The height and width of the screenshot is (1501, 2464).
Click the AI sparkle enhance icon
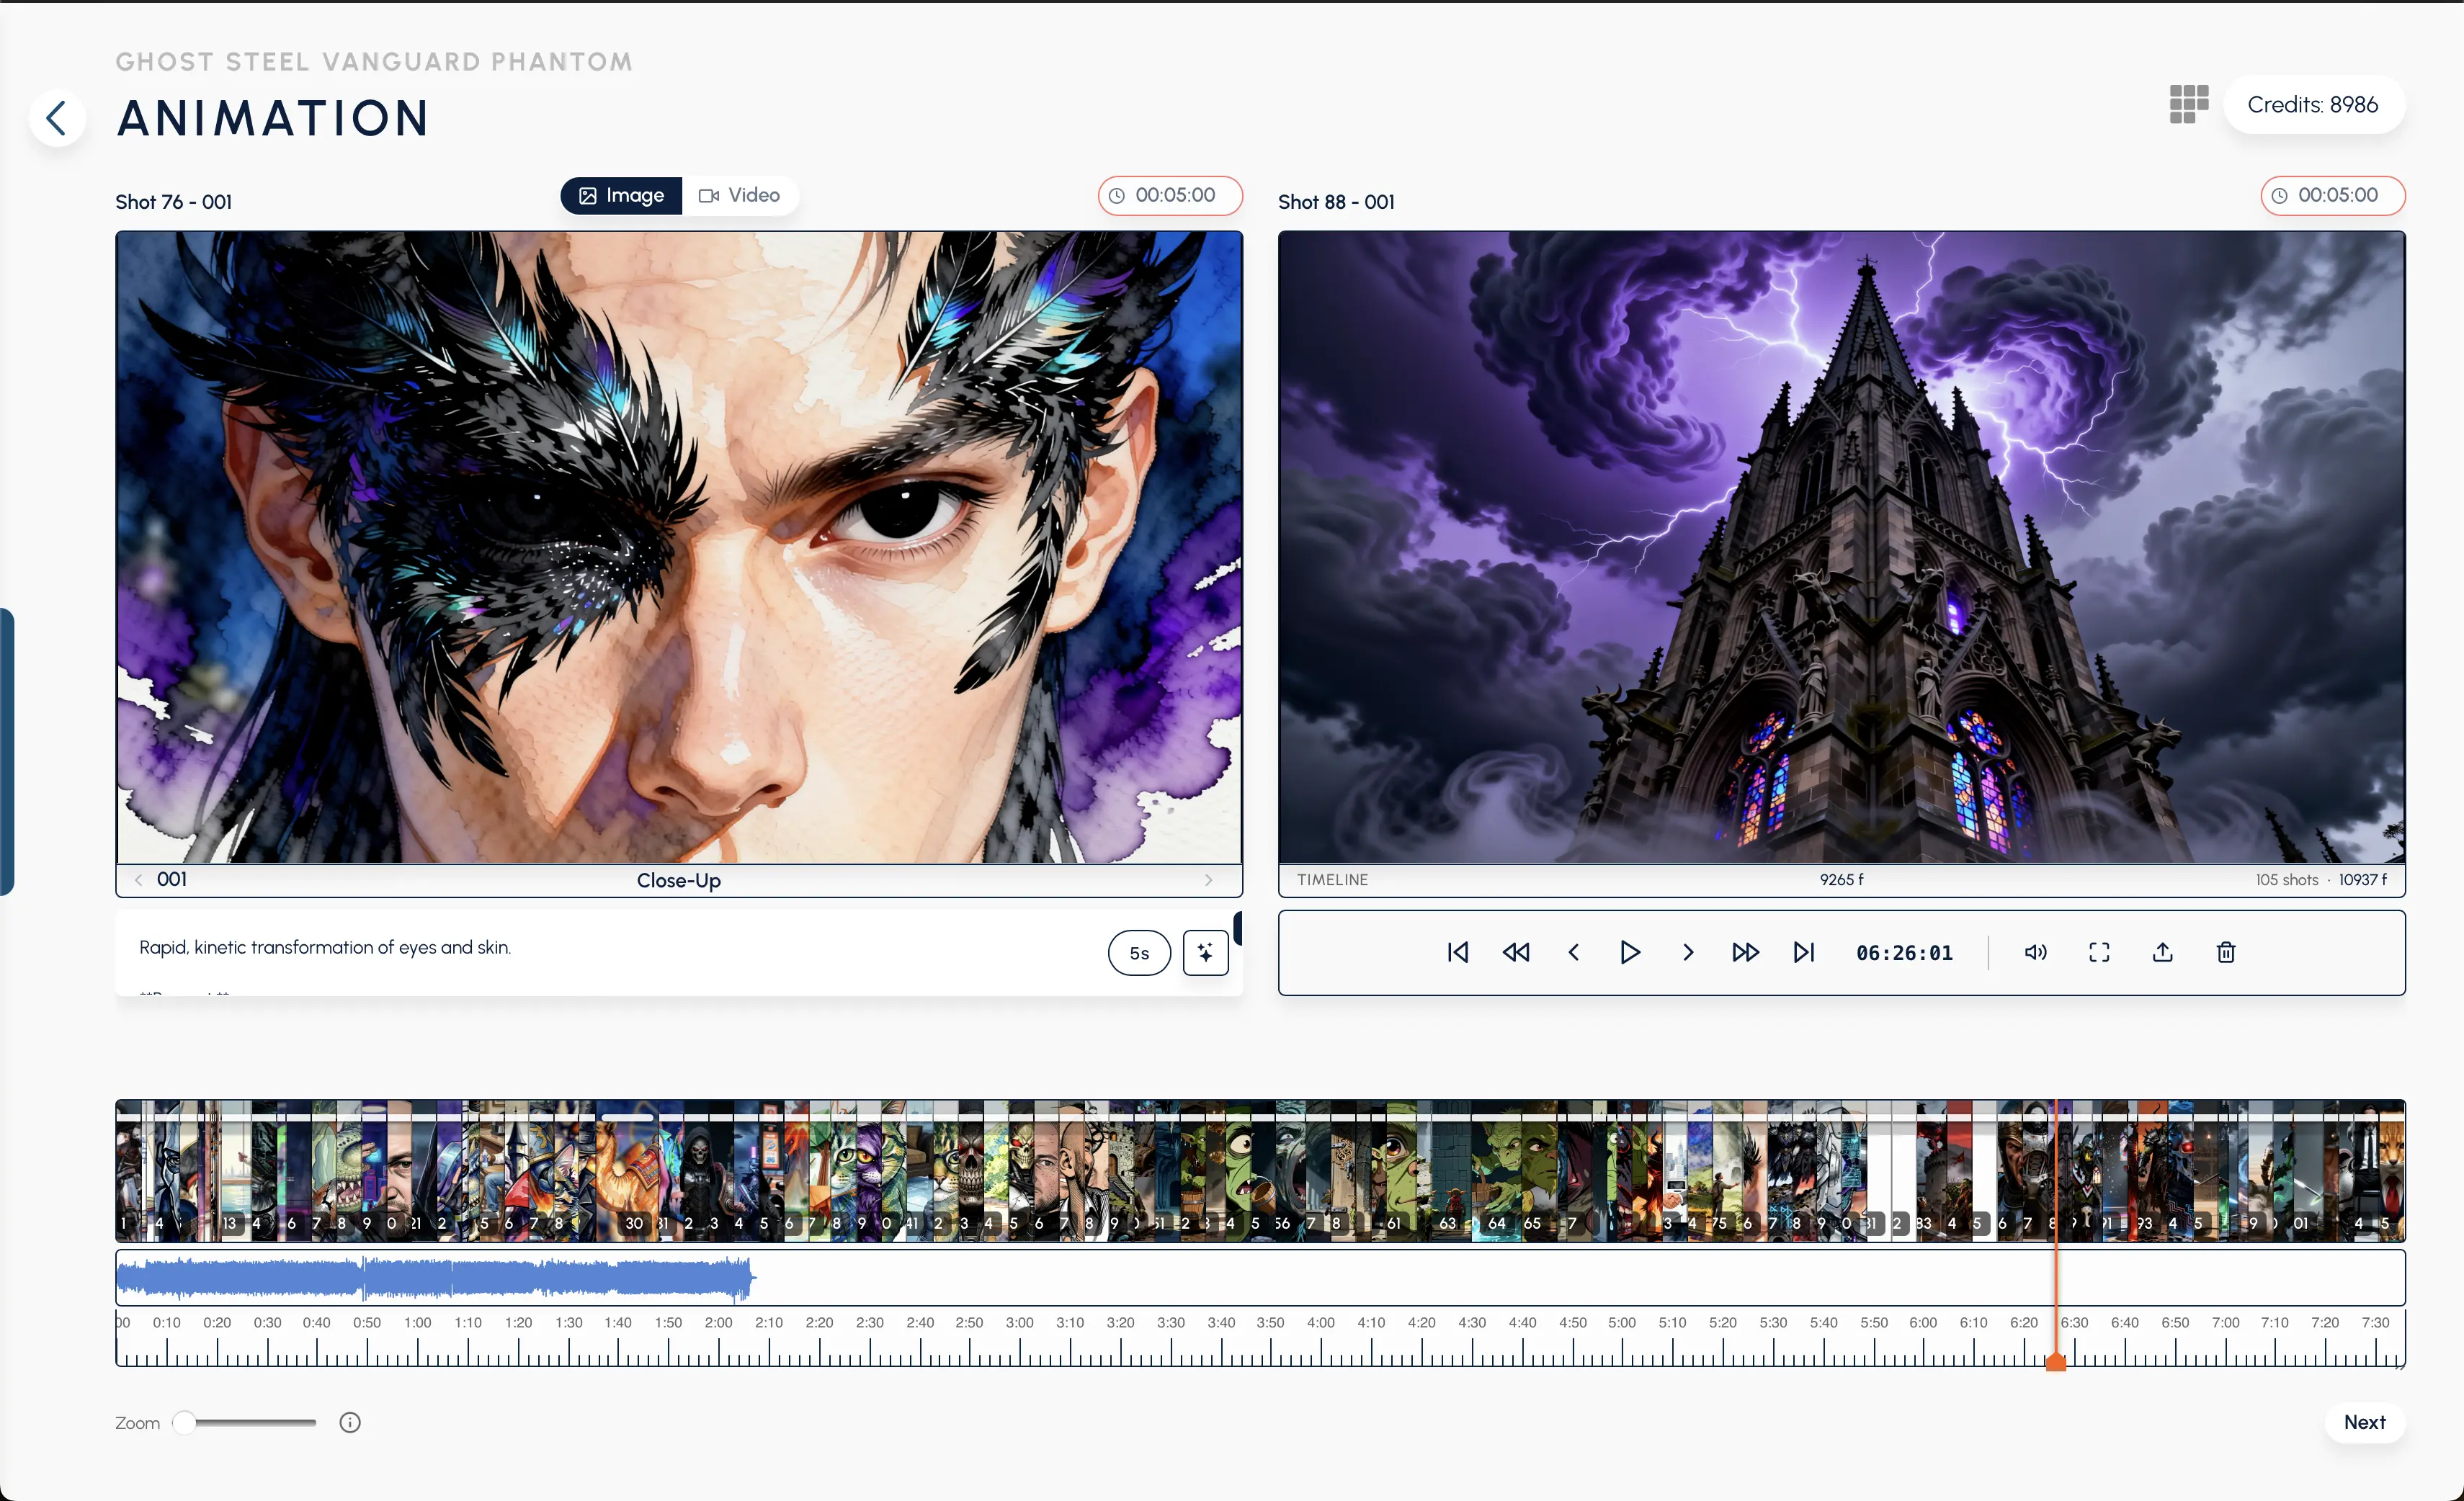pyautogui.click(x=1205, y=952)
